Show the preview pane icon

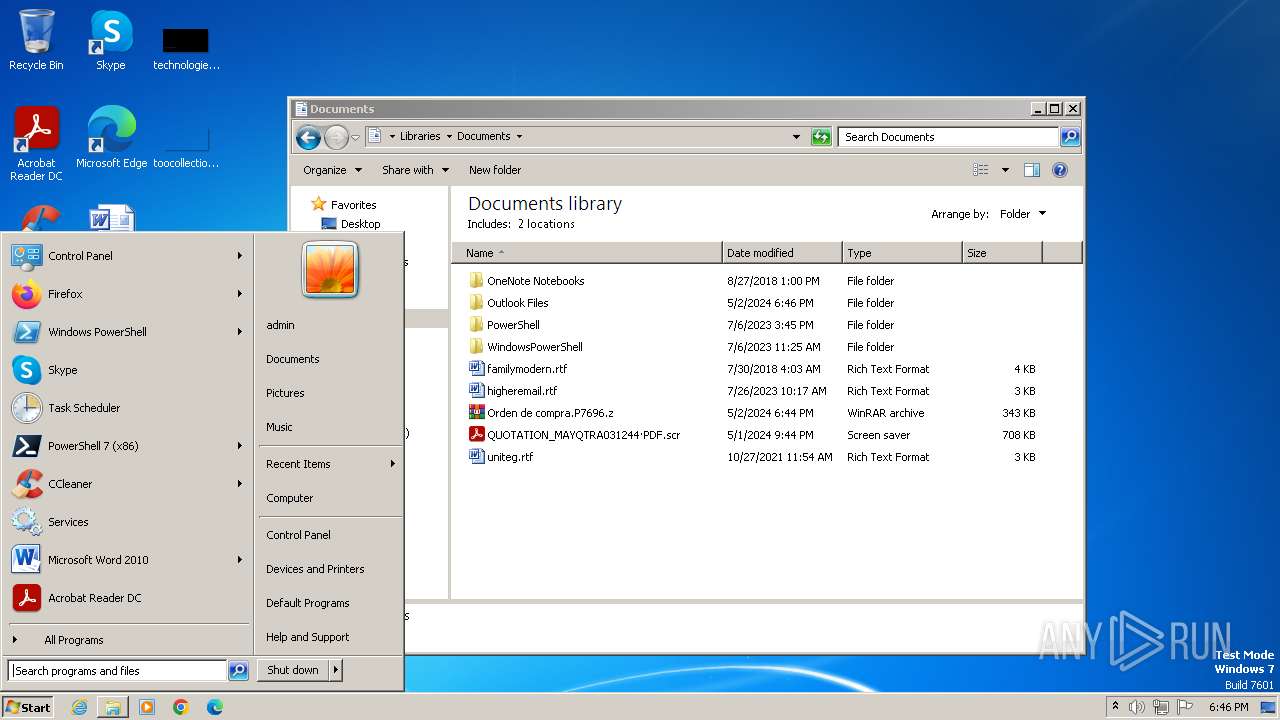click(x=1032, y=170)
